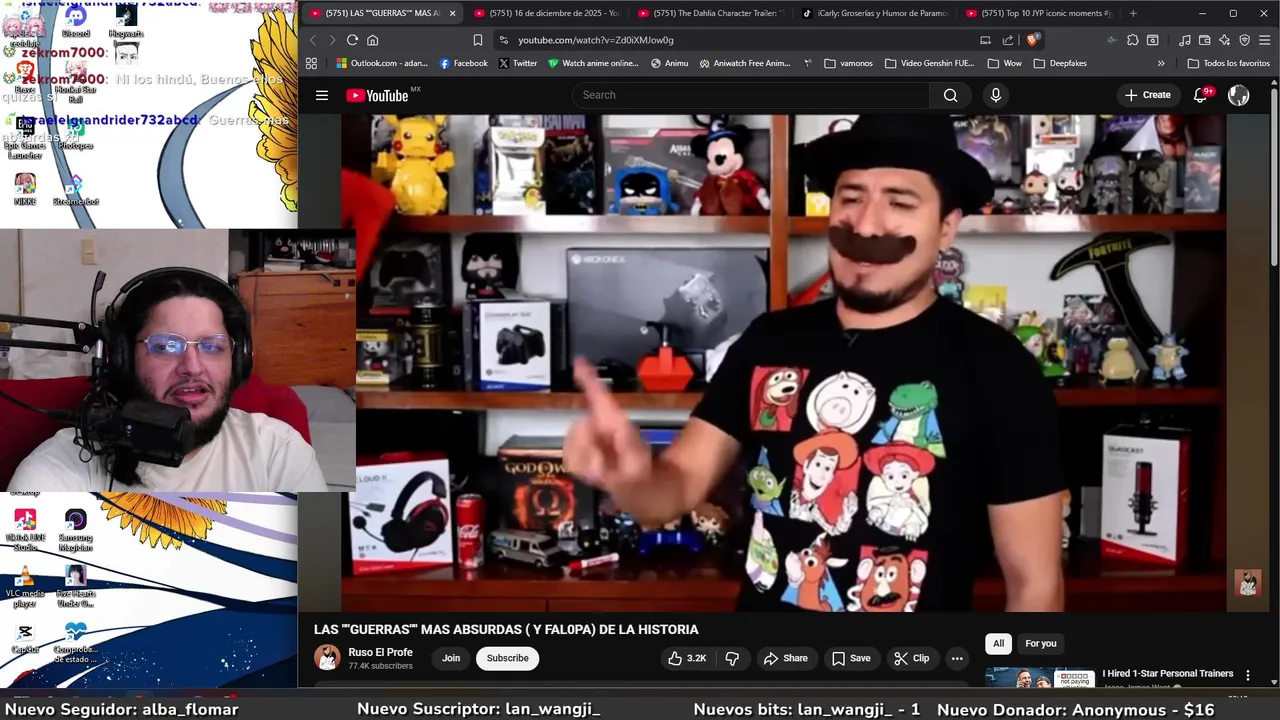
Task: Open the Brave Shields lion icon
Action: [x=1032, y=40]
